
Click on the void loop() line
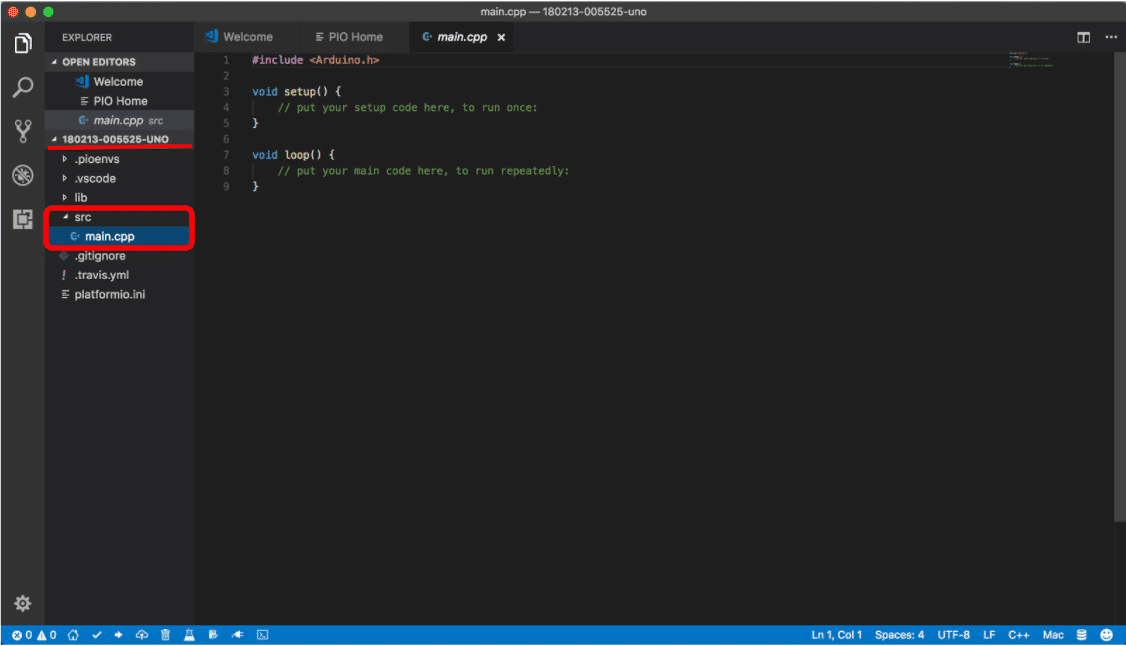[293, 155]
